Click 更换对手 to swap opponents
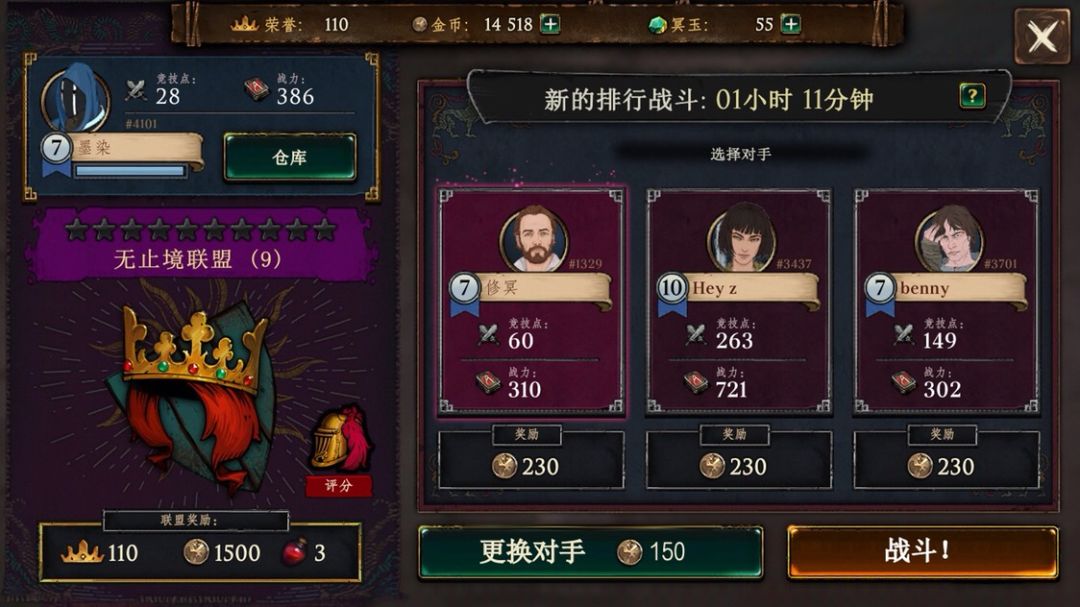Screen dimensions: 1080x607 590,552
